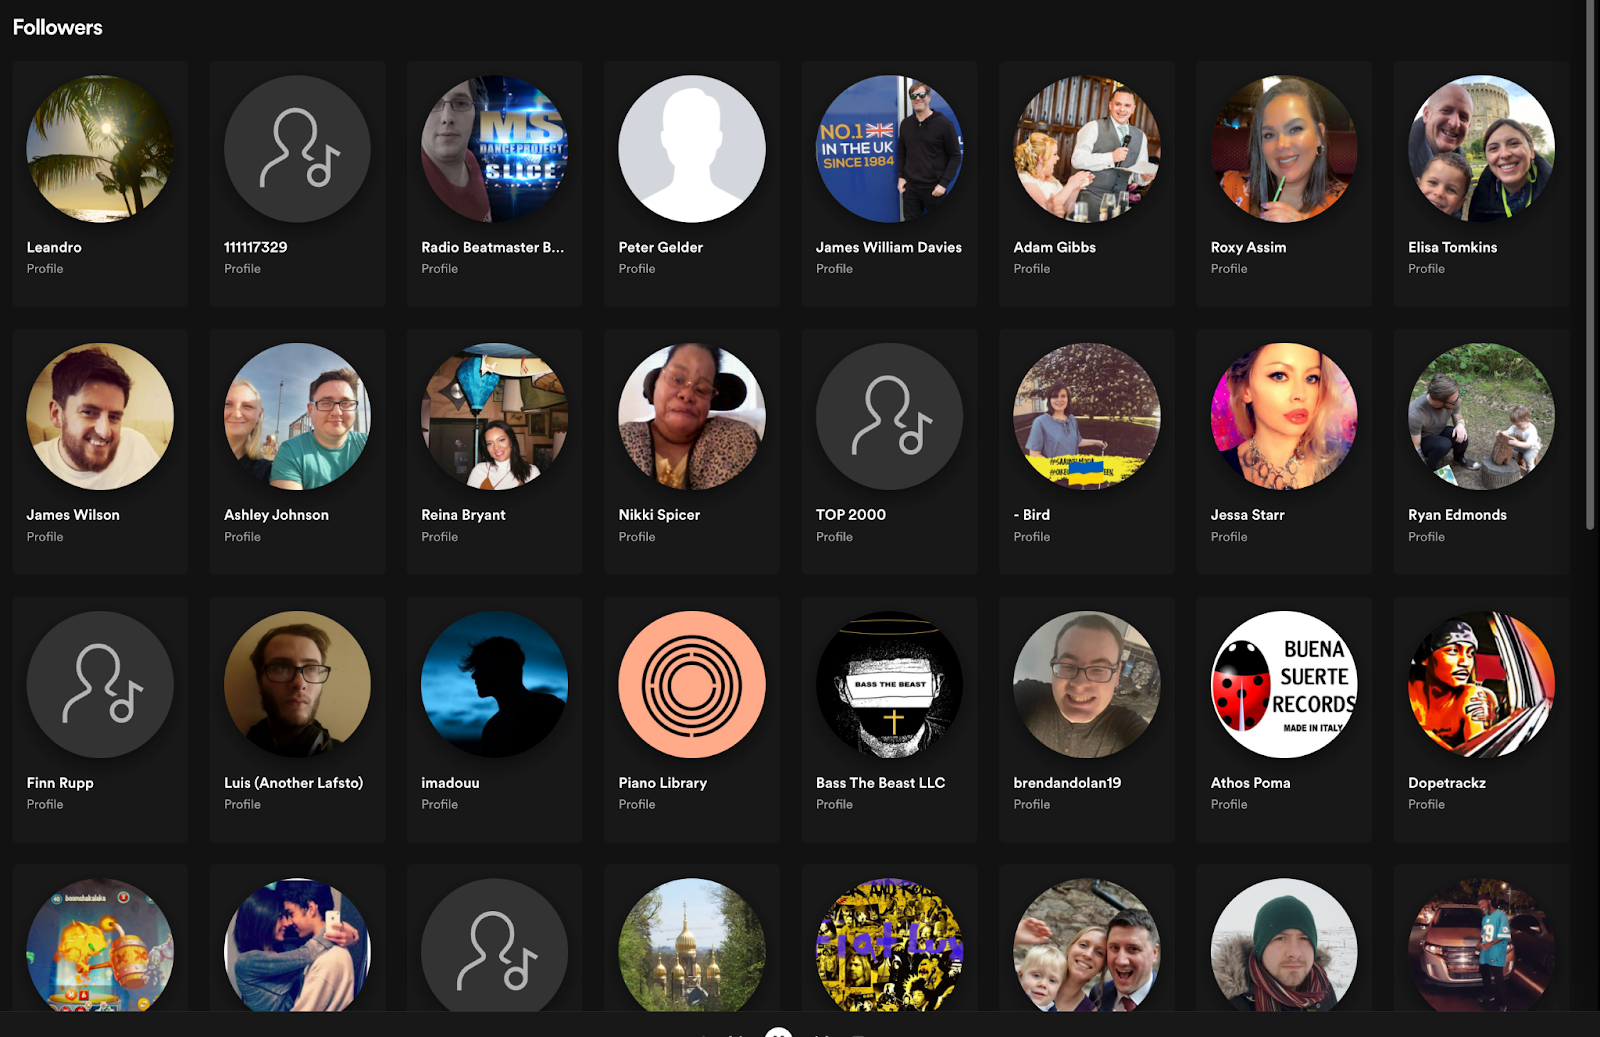Viewport: 1600px width, 1037px height.
Task: Click the Adam Gibbs name link
Action: 1055,247
